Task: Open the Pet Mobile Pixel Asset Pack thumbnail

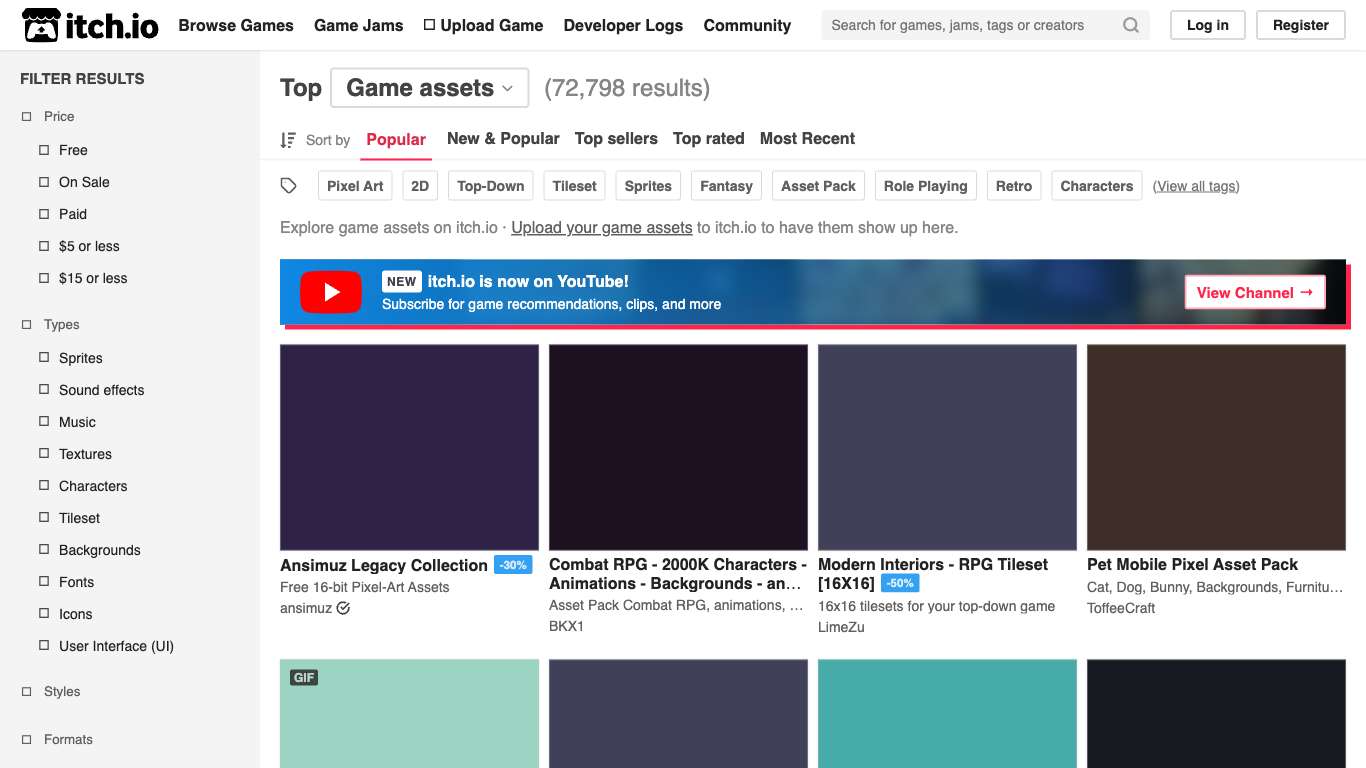Action: coord(1216,447)
